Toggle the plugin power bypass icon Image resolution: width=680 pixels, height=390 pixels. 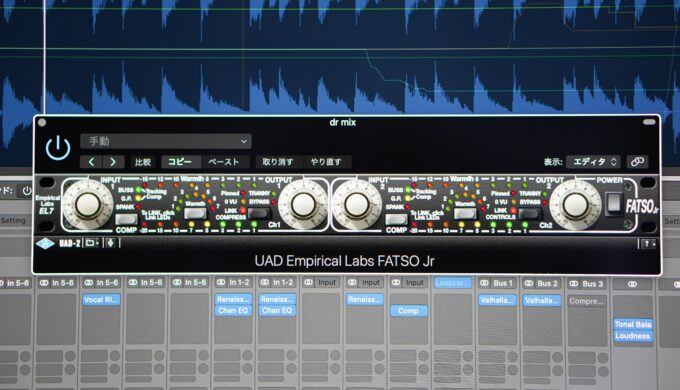(x=58, y=148)
